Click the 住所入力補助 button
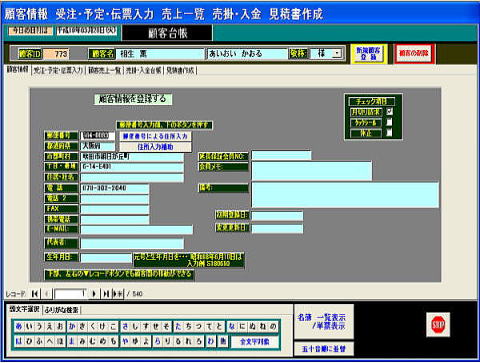Screen dimensions: 480x363 (155, 147)
